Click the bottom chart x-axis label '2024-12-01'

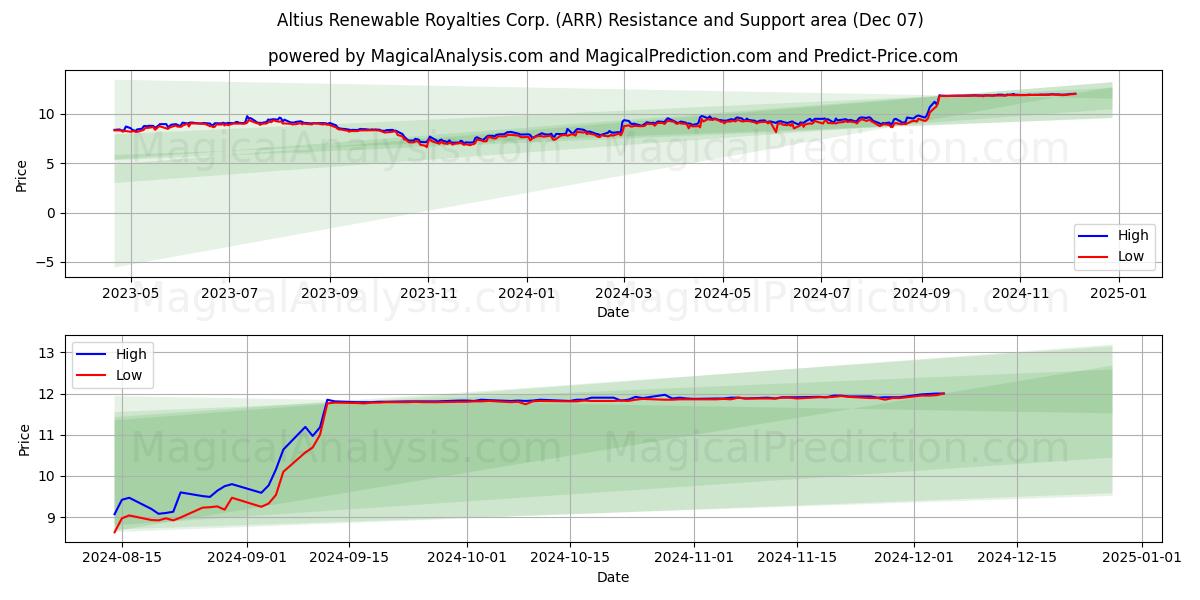point(914,558)
